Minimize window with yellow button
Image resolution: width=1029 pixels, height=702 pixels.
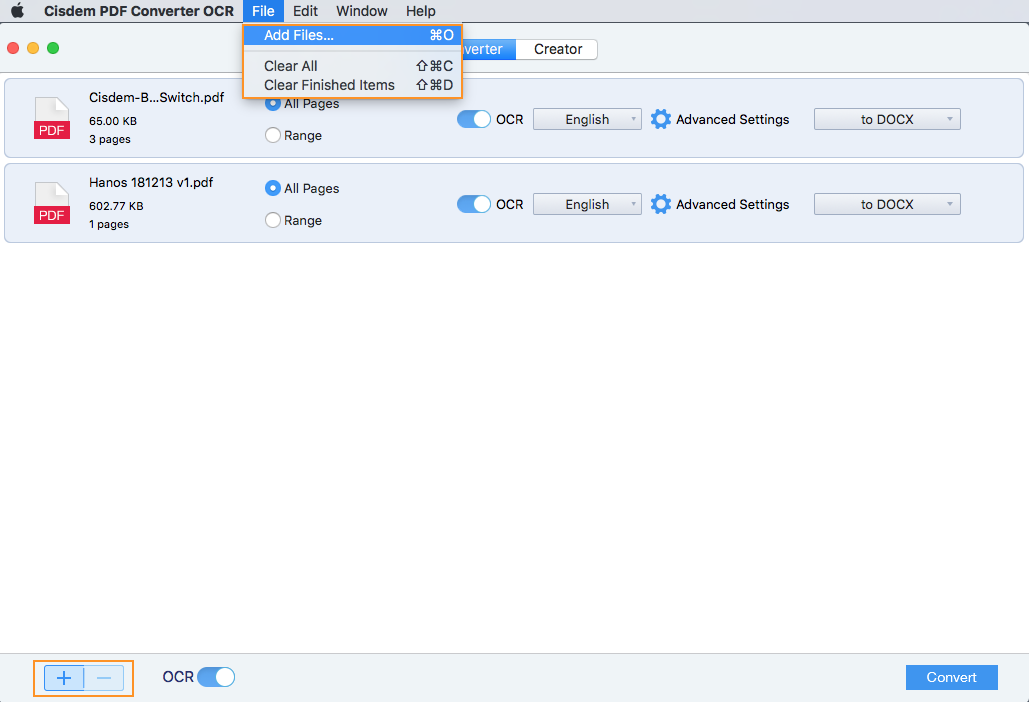[x=33, y=48]
